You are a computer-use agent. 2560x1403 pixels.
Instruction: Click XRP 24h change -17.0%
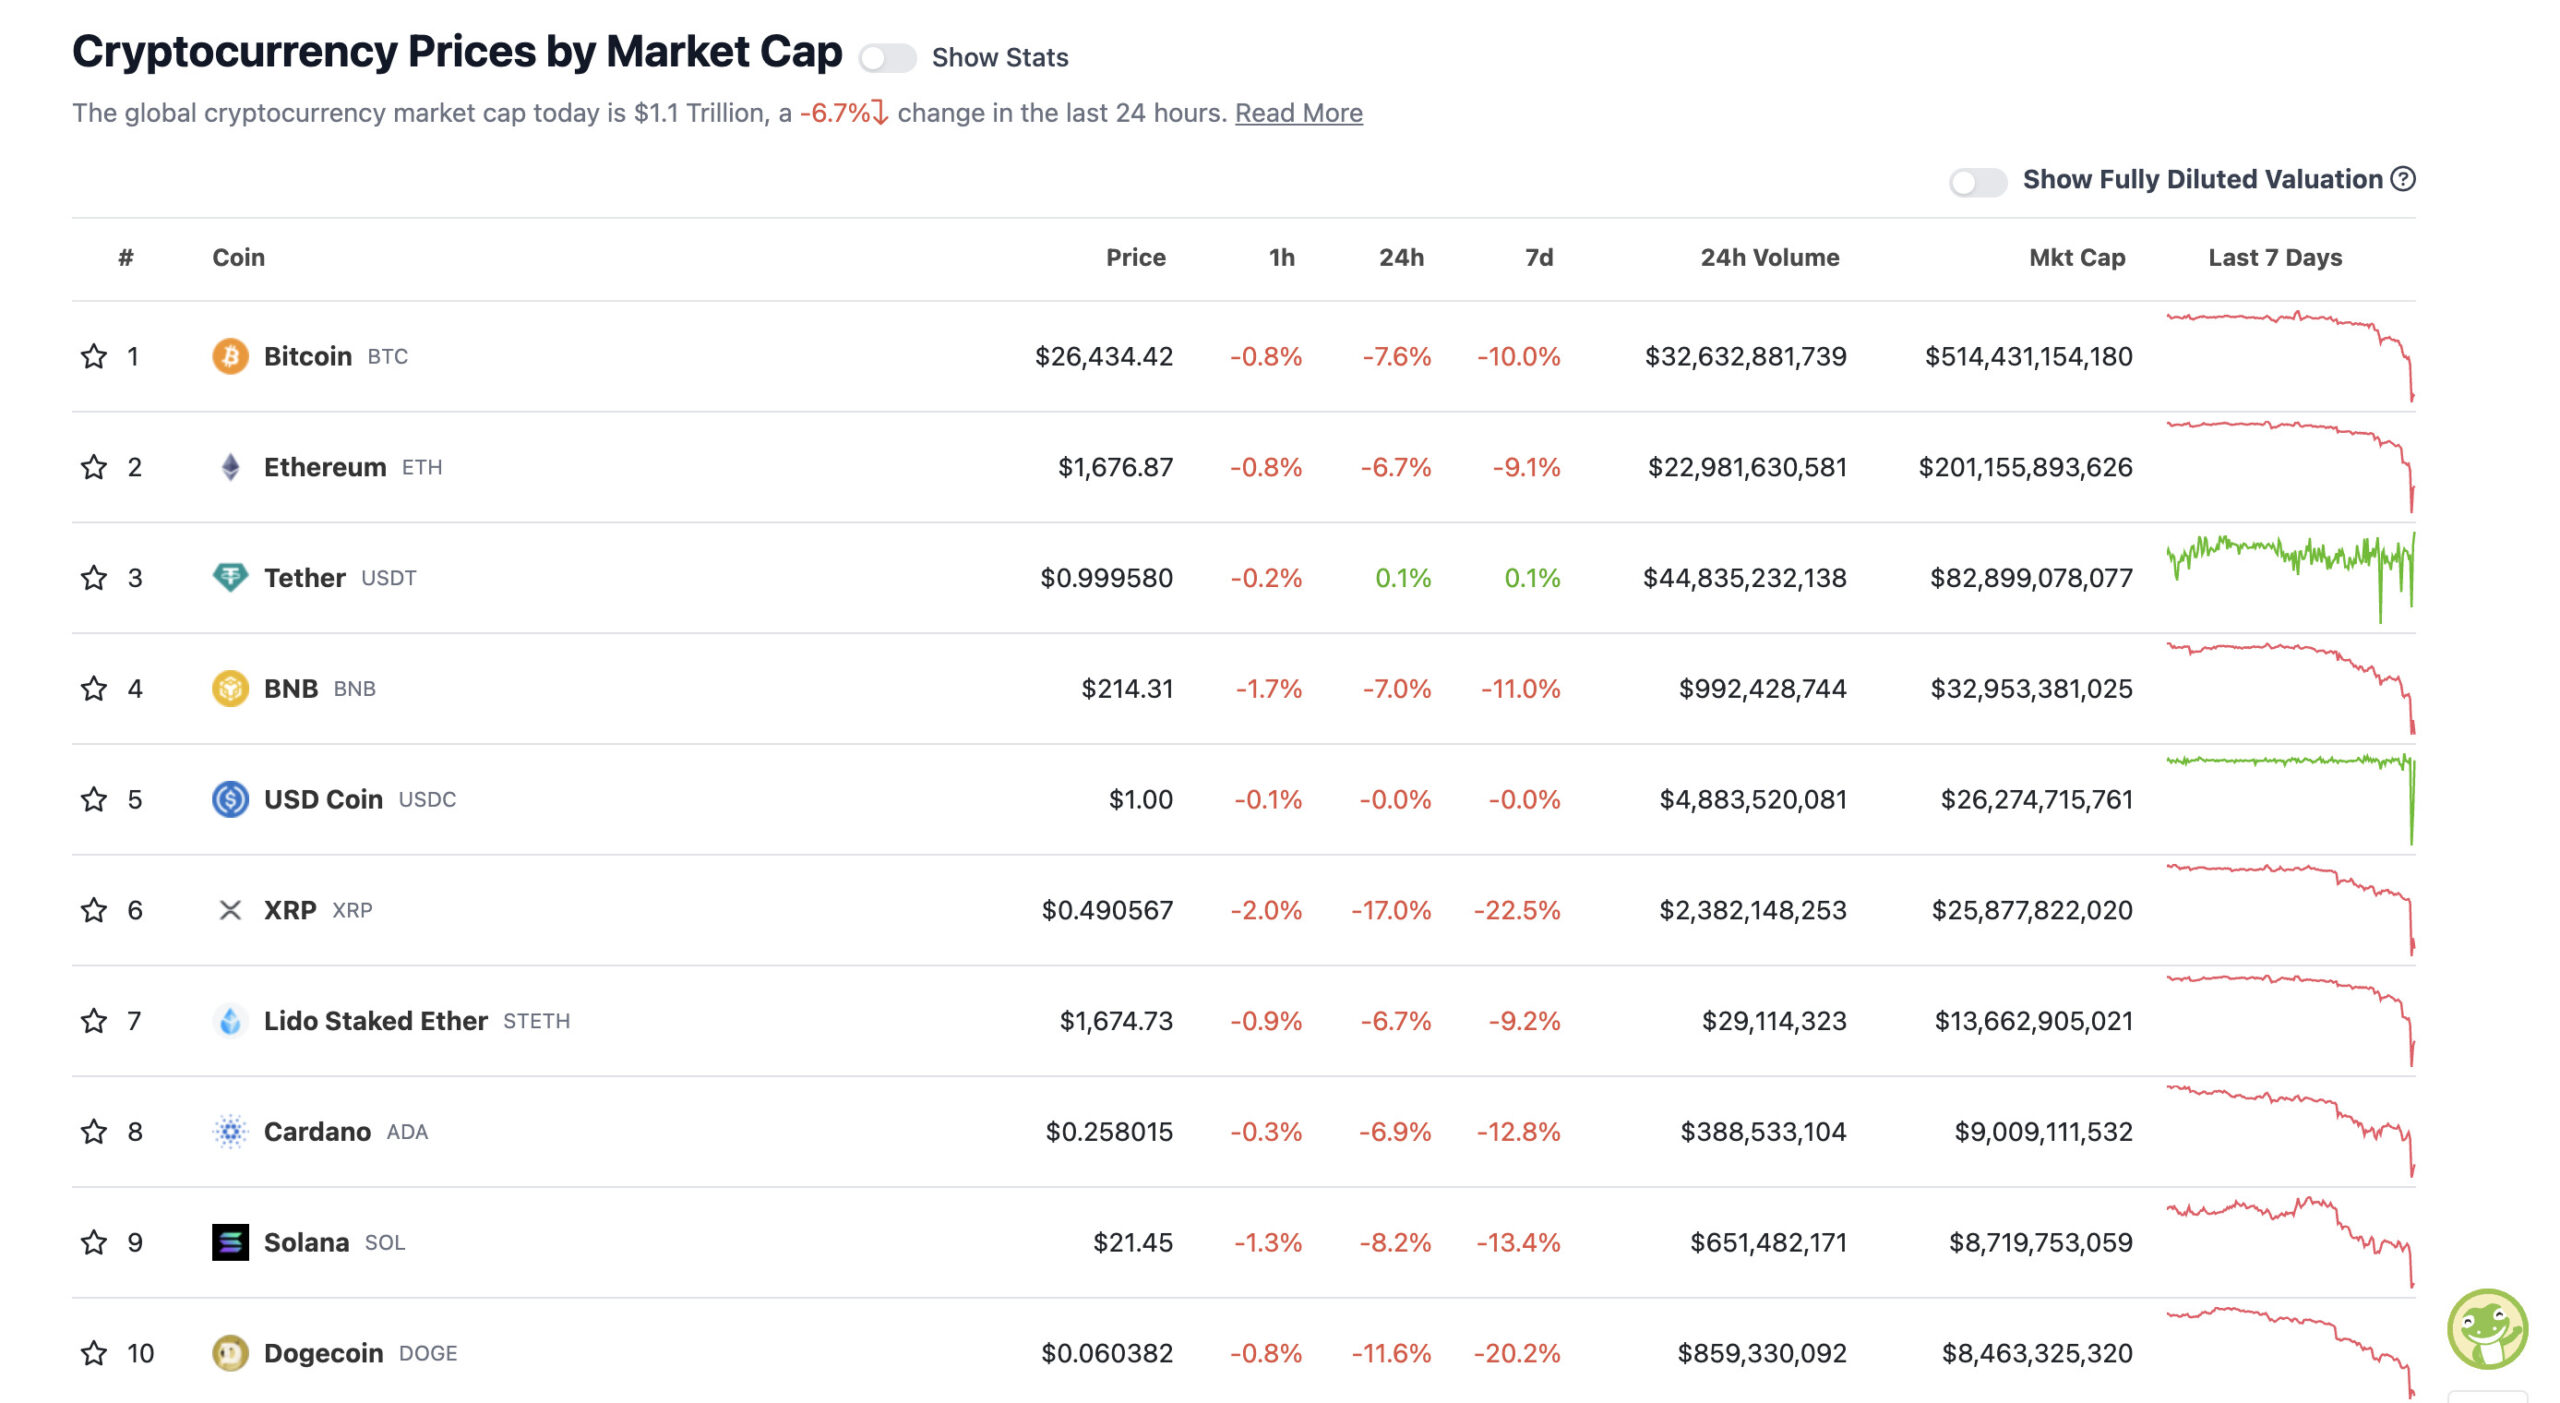[1391, 910]
